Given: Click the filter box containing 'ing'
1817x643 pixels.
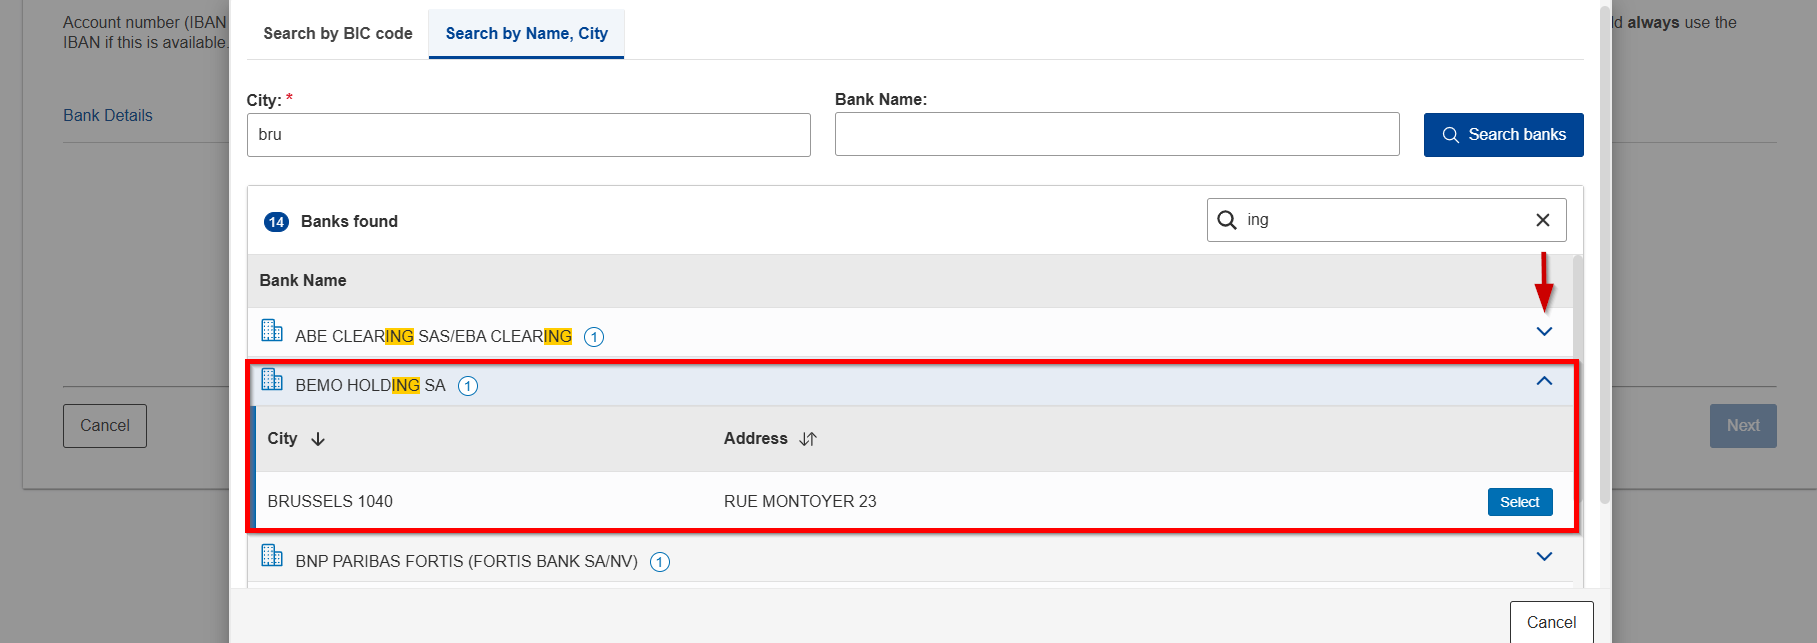Looking at the screenshot, I should 1386,220.
